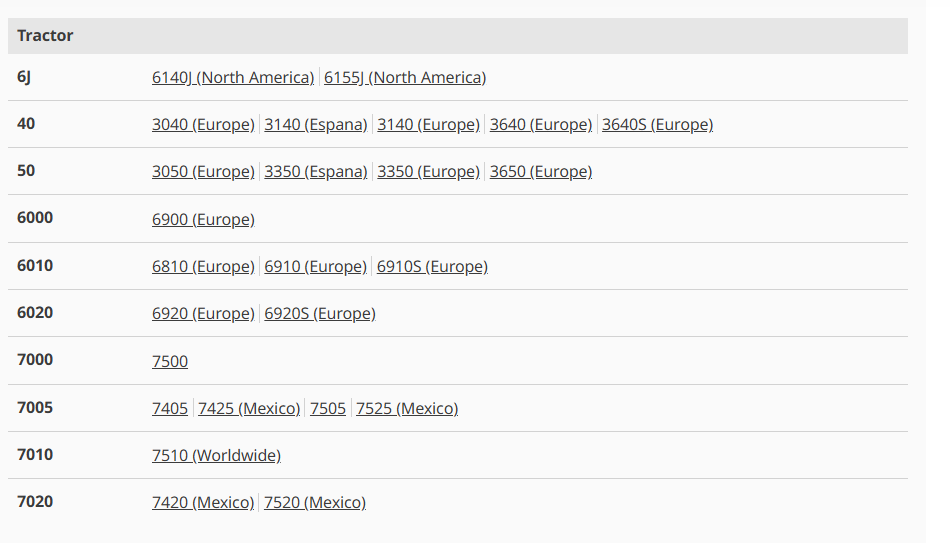Image resolution: width=950 pixels, height=555 pixels.
Task: Select the 6920 (Europe) link
Action: tap(203, 314)
